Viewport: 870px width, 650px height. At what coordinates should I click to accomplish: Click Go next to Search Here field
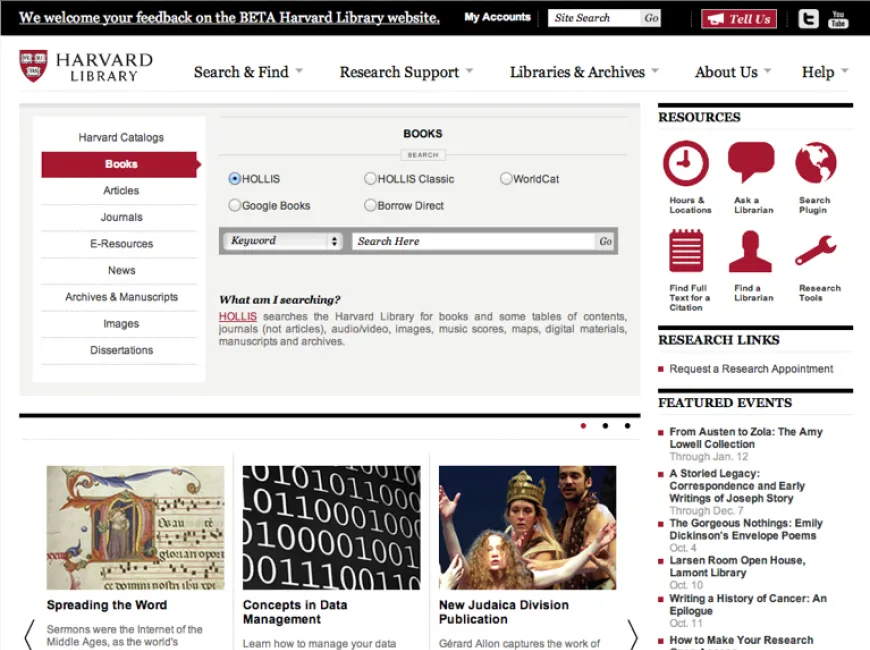605,241
